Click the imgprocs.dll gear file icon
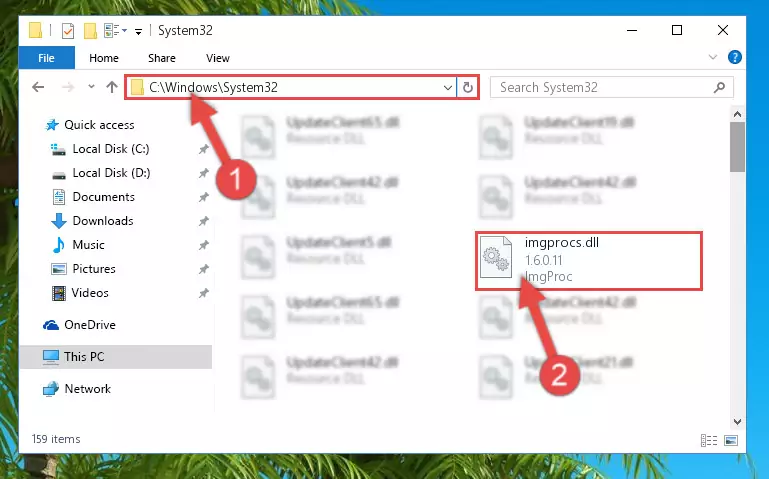Image resolution: width=769 pixels, height=479 pixels. point(495,257)
